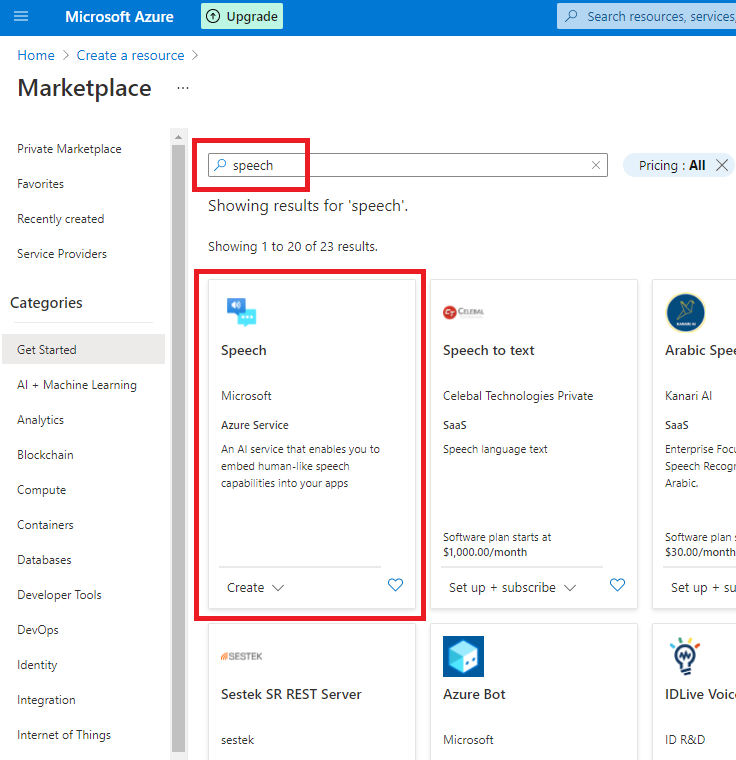Image resolution: width=736 pixels, height=760 pixels.
Task: Click the Azure Bot icon
Action: [463, 656]
